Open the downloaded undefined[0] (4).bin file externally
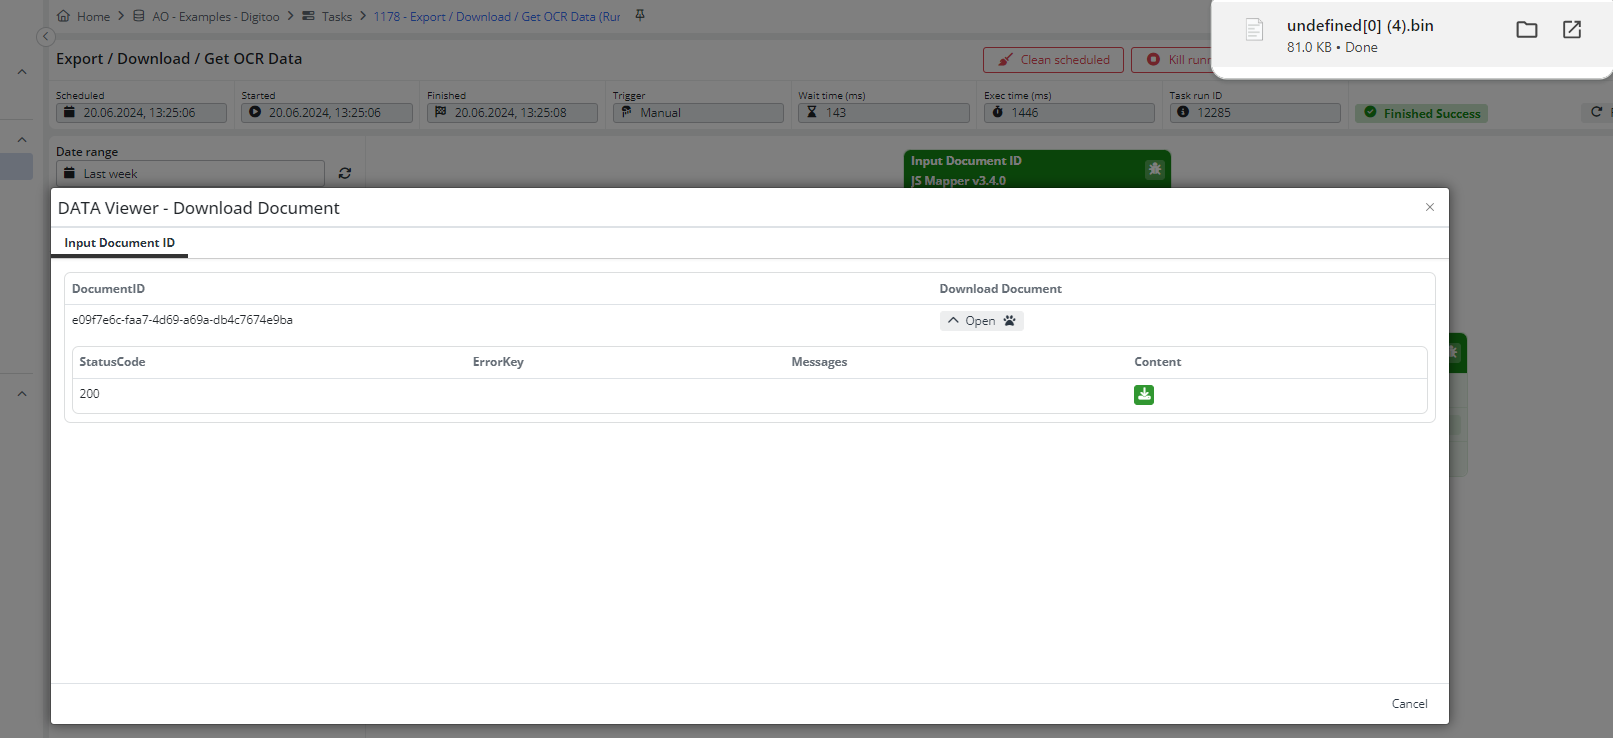 click(1571, 30)
